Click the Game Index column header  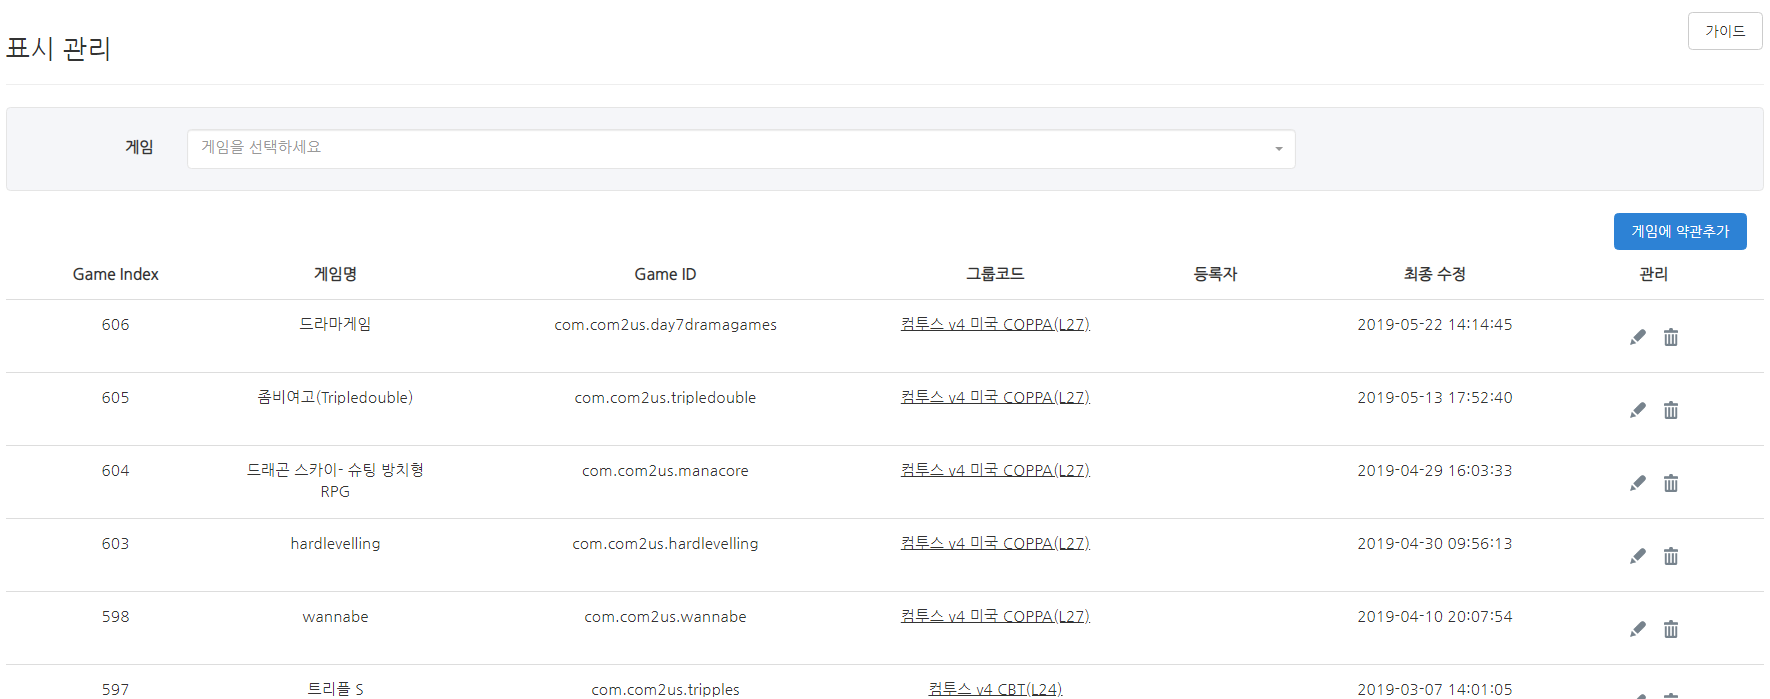click(x=116, y=274)
